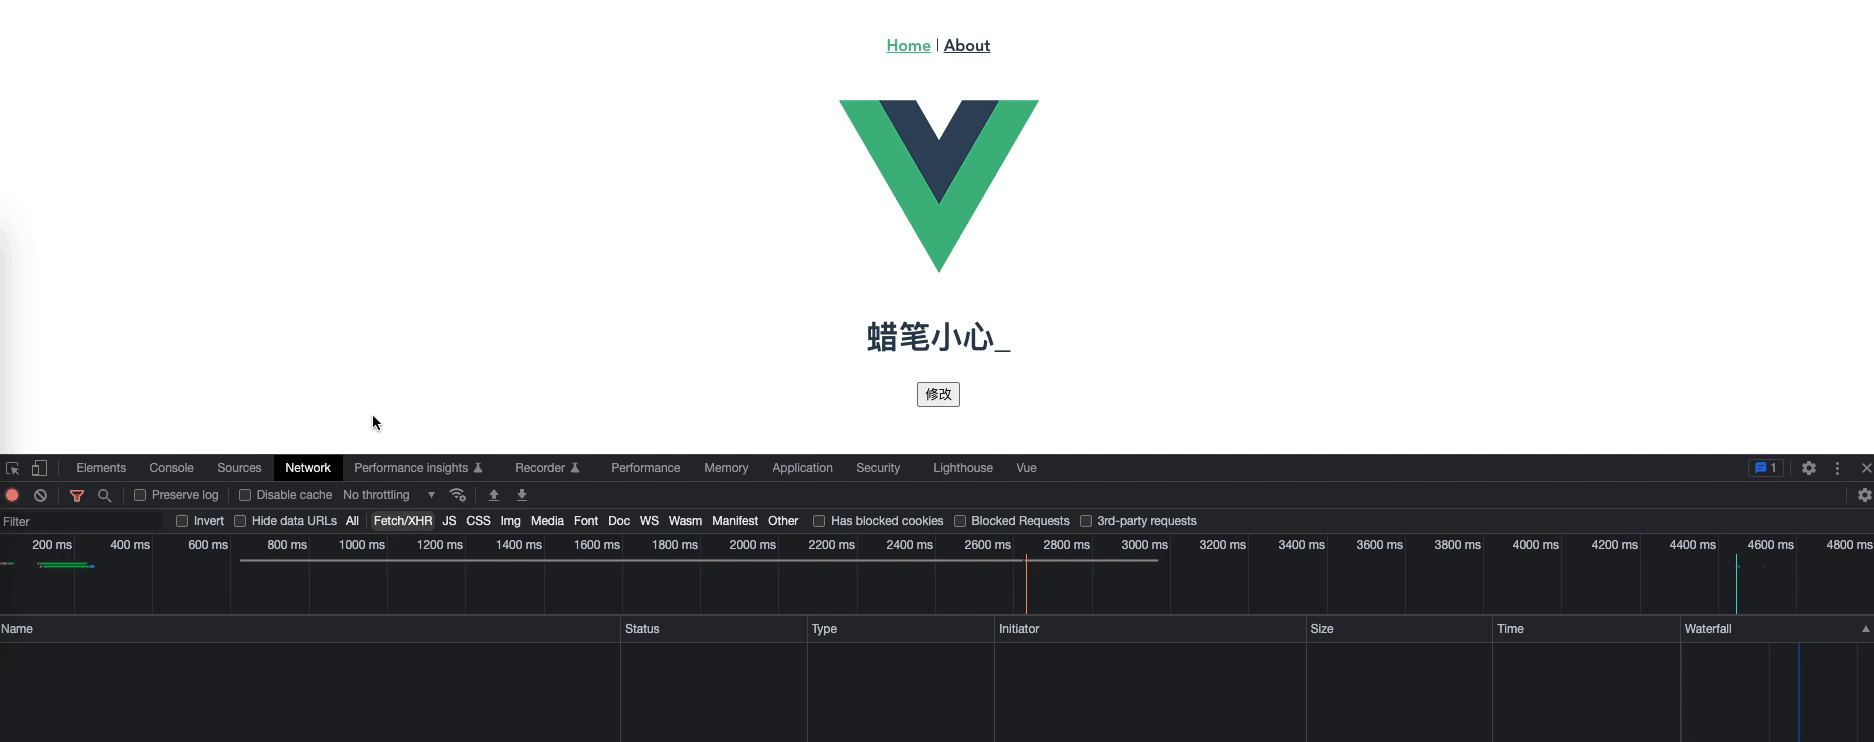Filter requests by All types

(352, 521)
